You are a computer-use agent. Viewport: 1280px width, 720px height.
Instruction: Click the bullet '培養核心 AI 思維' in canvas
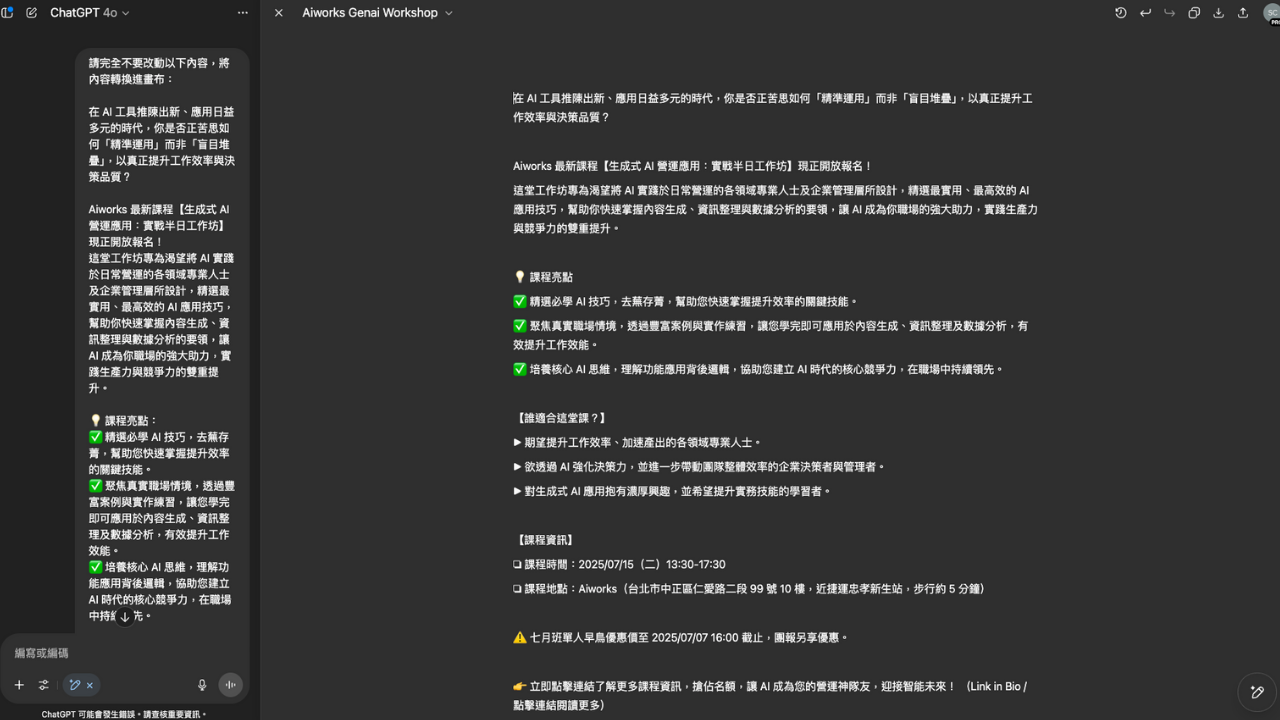click(x=758, y=370)
